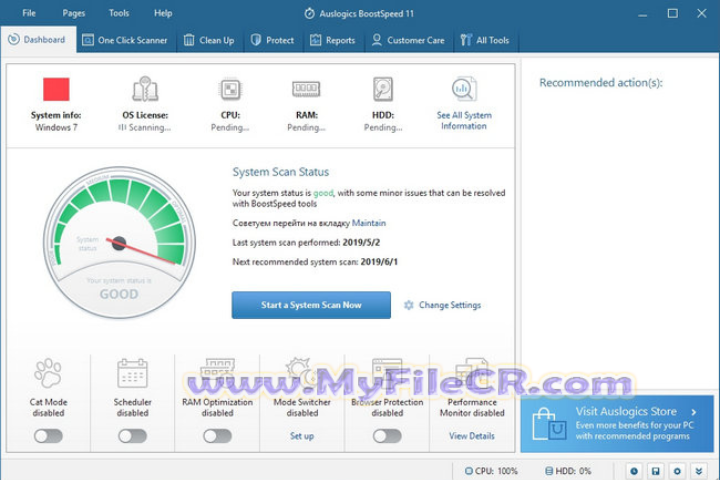Open the File menu

point(28,13)
